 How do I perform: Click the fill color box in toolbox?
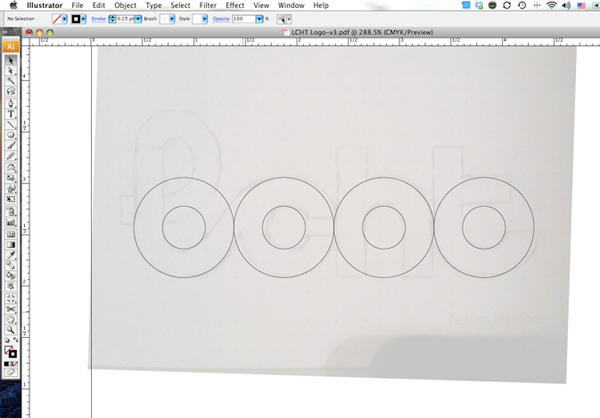[x=8, y=349]
